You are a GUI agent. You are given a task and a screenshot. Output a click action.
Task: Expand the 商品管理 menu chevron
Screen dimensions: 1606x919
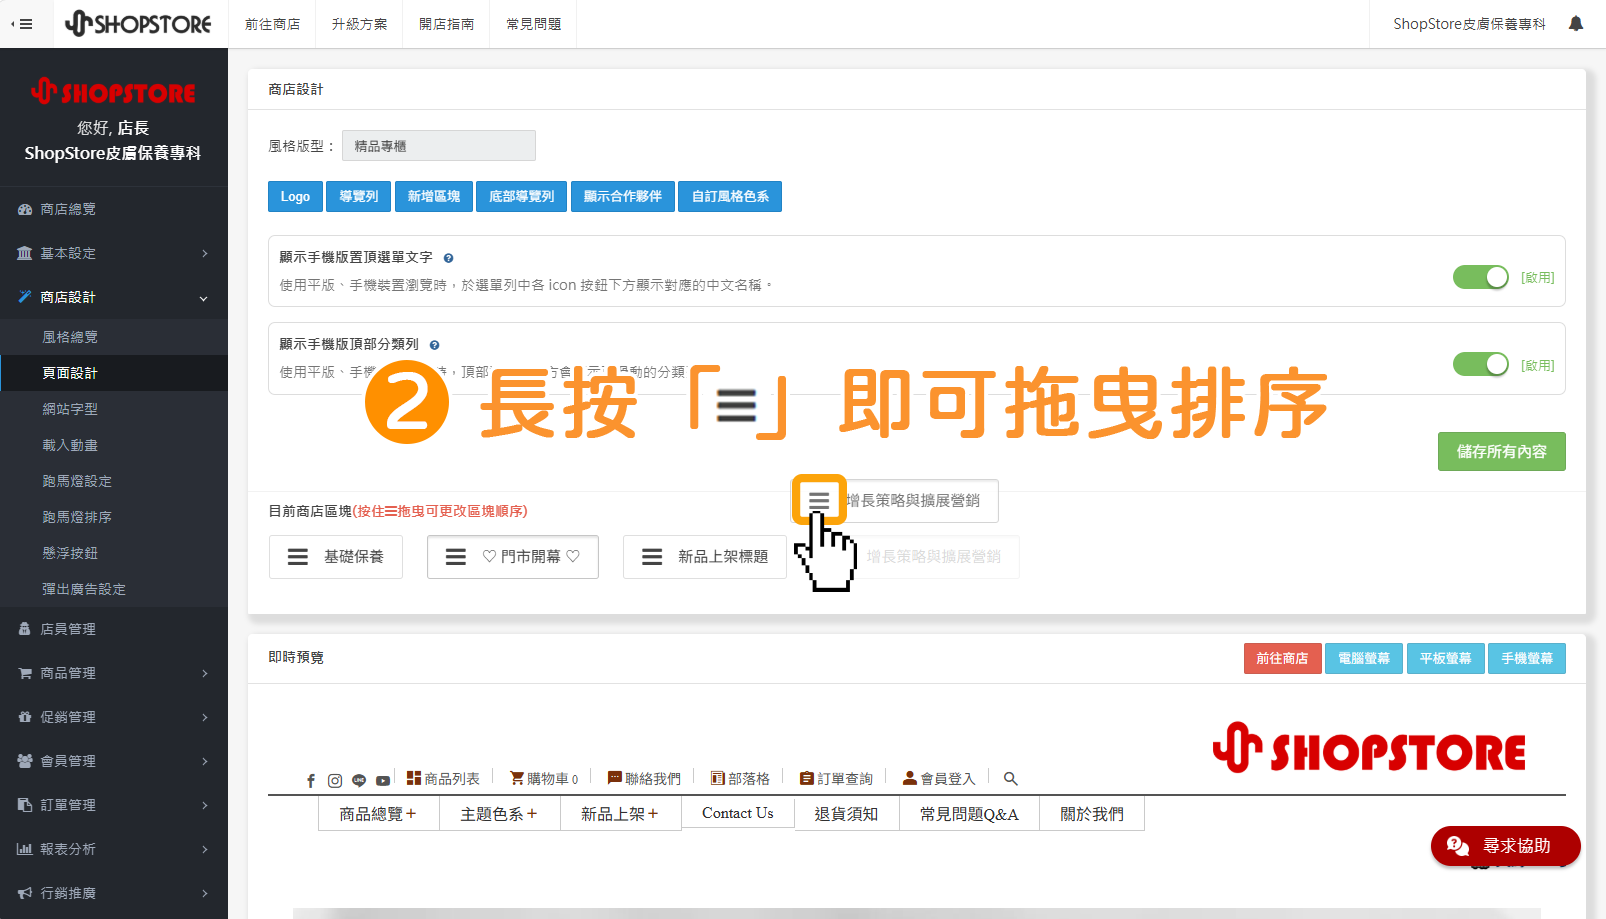(204, 674)
